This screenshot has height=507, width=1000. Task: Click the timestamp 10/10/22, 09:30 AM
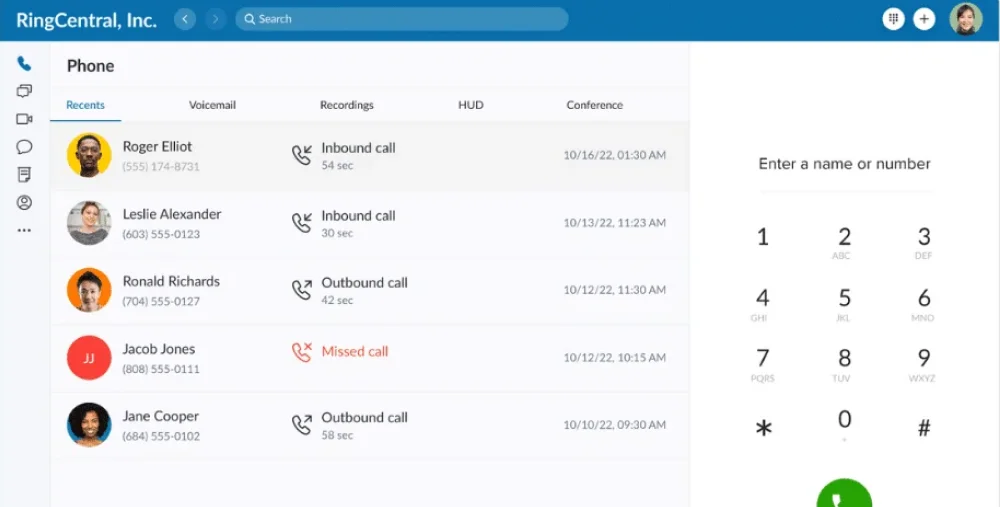(614, 425)
